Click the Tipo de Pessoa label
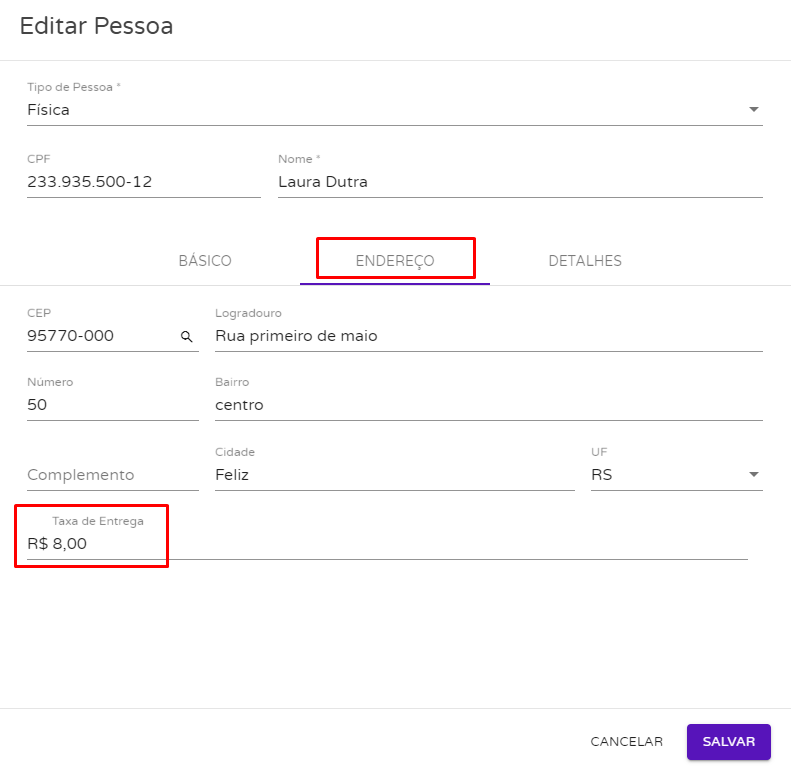791x768 pixels. click(x=74, y=87)
